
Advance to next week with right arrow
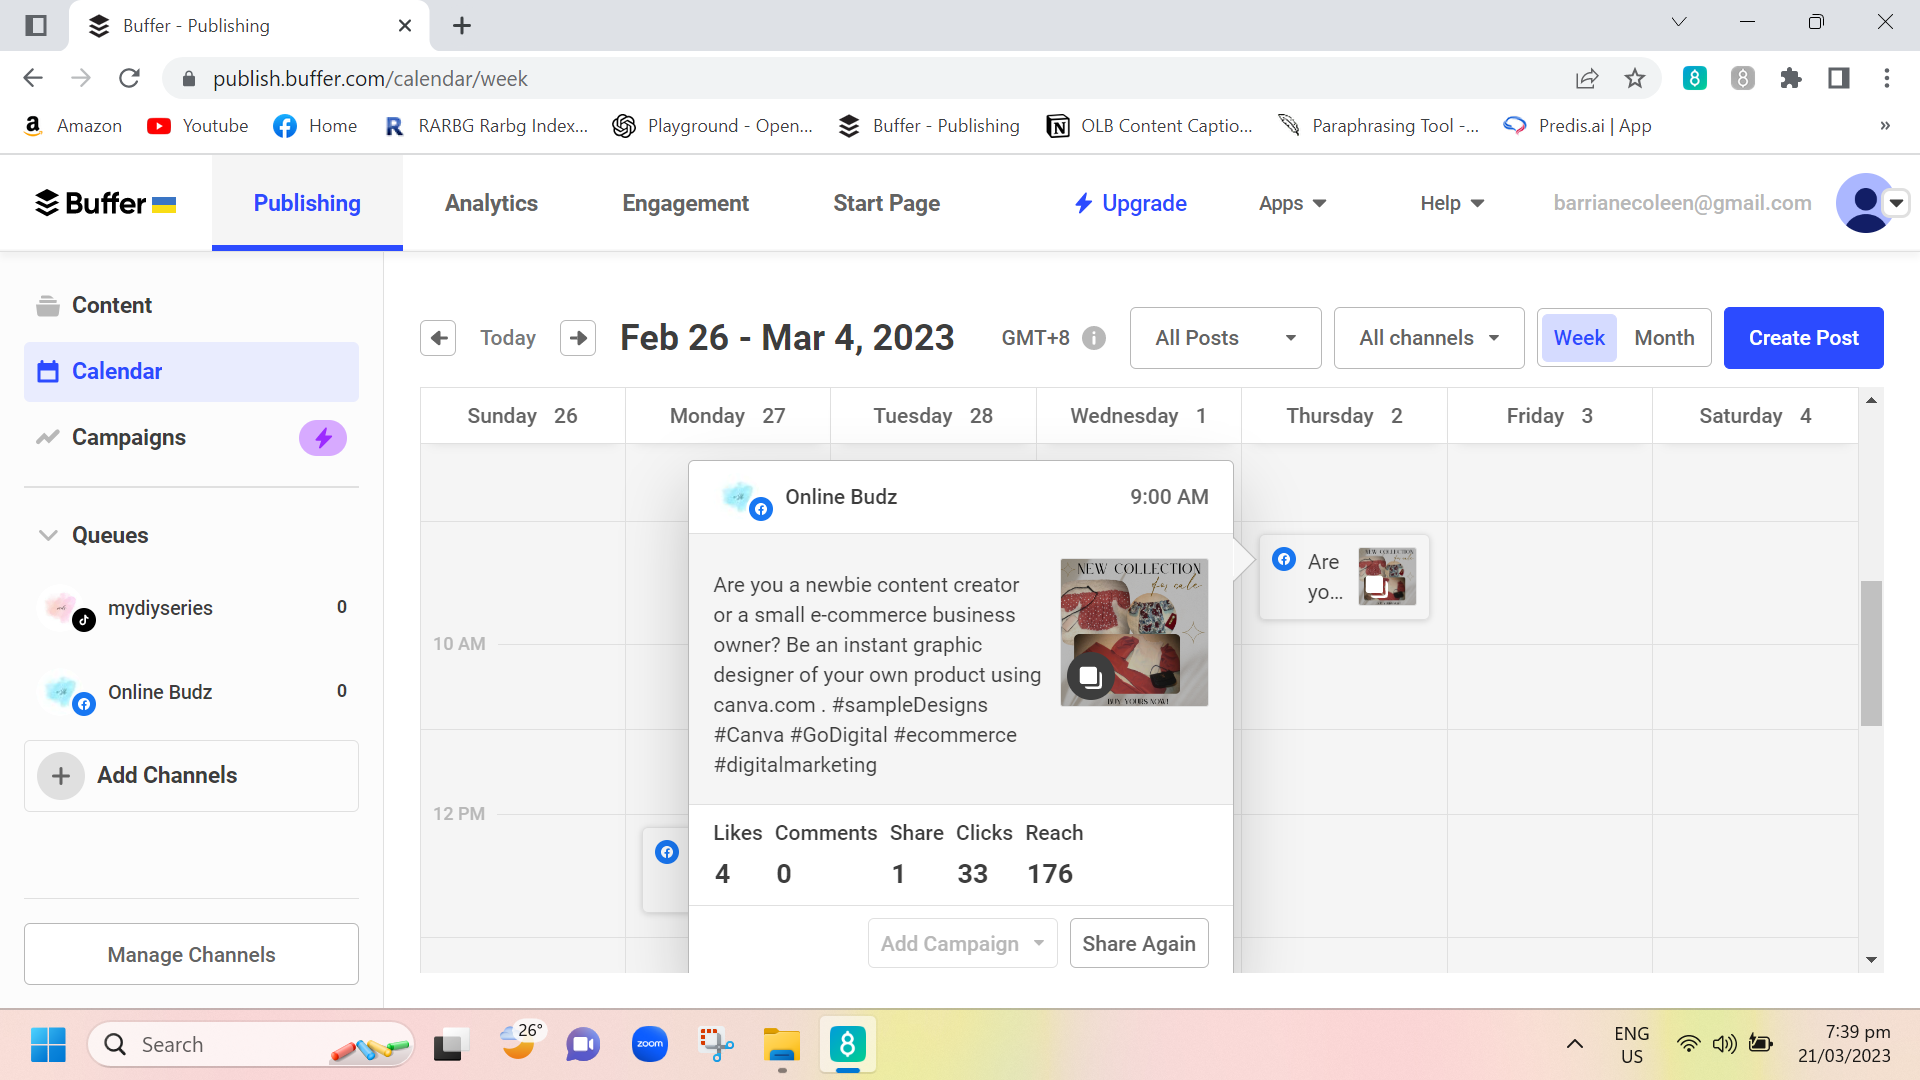click(x=578, y=338)
